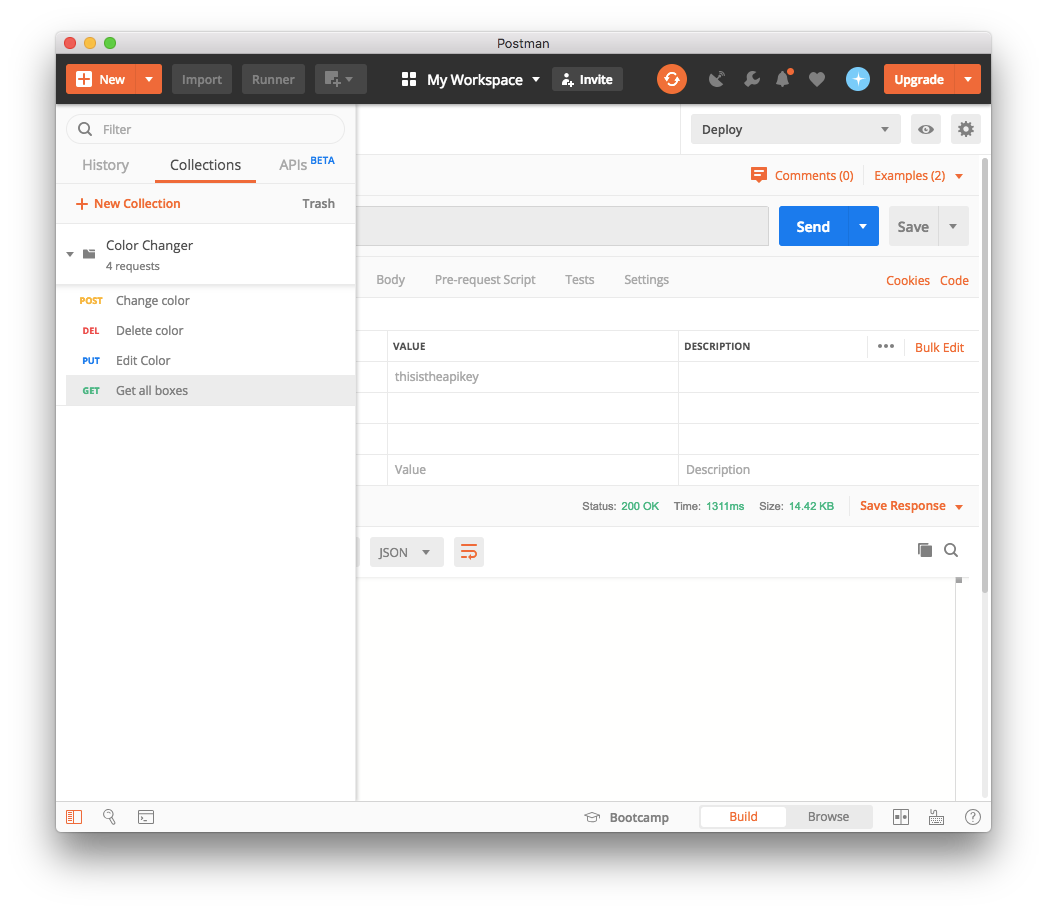
Task: Open the Deploy environment dropdown
Action: pyautogui.click(x=795, y=130)
